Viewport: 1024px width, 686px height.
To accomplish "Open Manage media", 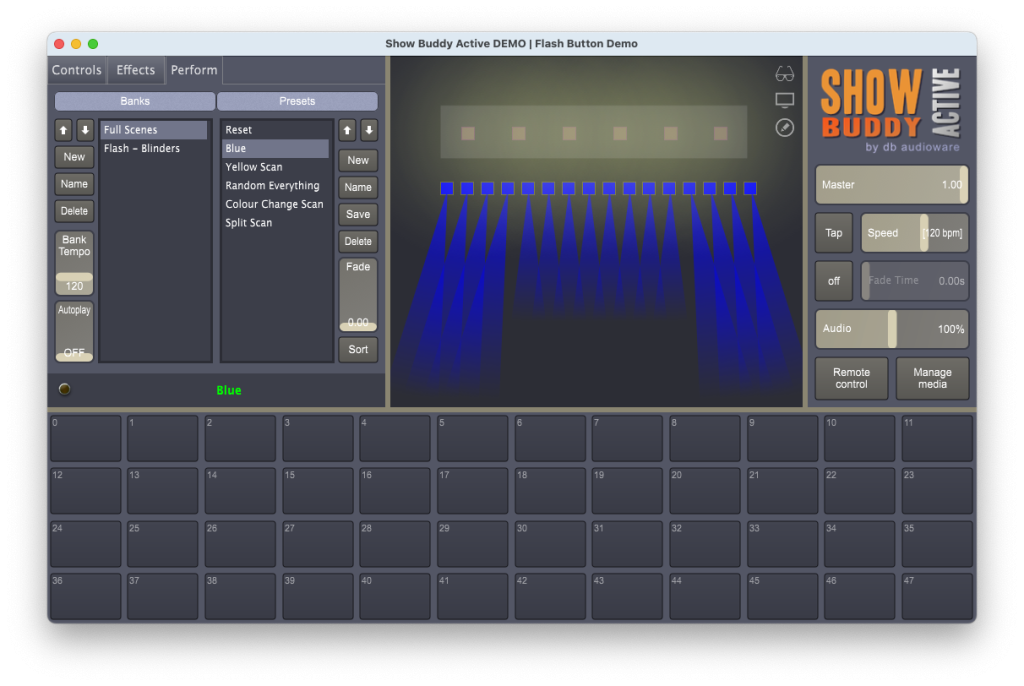I will click(x=932, y=378).
